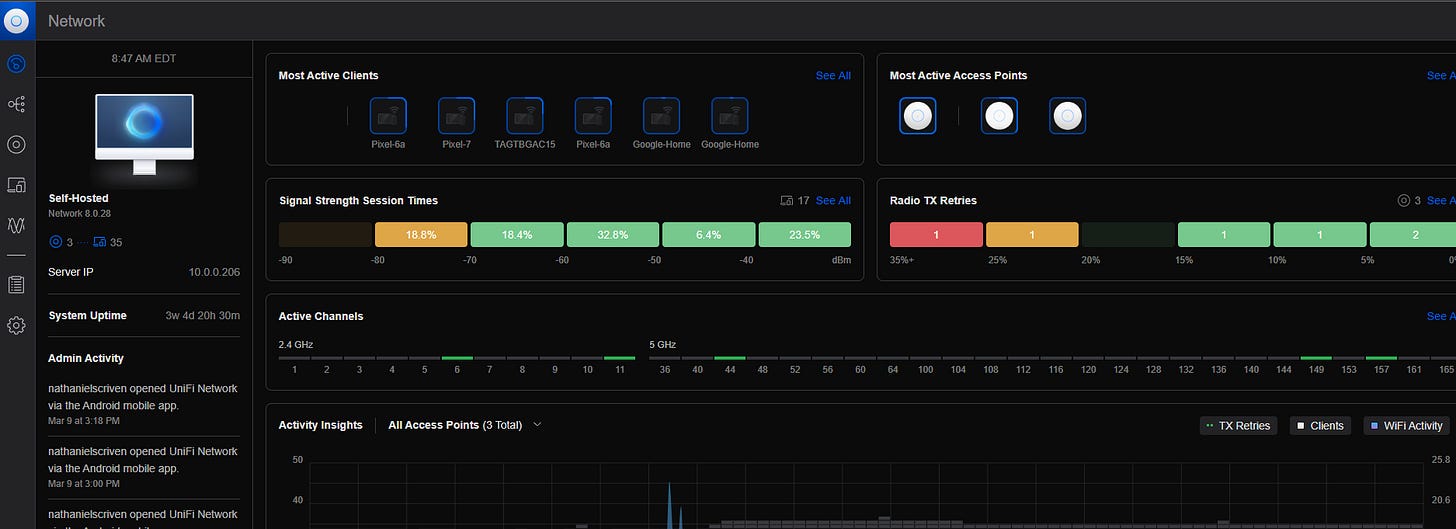Toggle the Clients chart legend

pos(1320,426)
